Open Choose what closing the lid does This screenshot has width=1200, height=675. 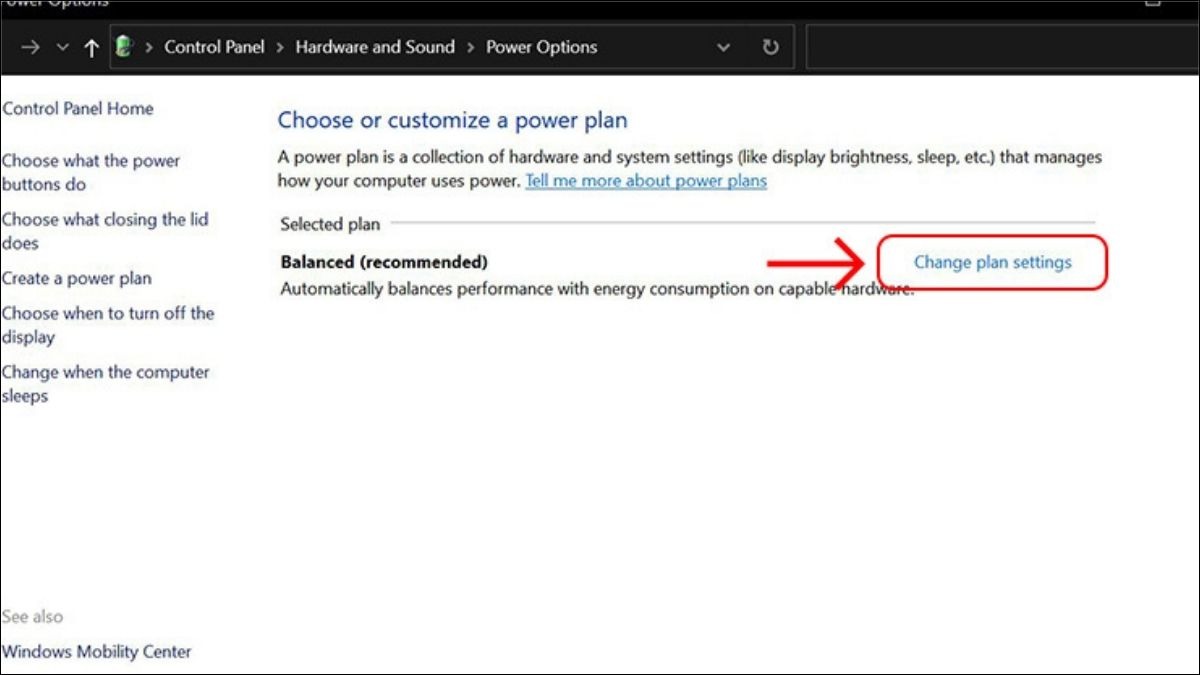coord(105,231)
